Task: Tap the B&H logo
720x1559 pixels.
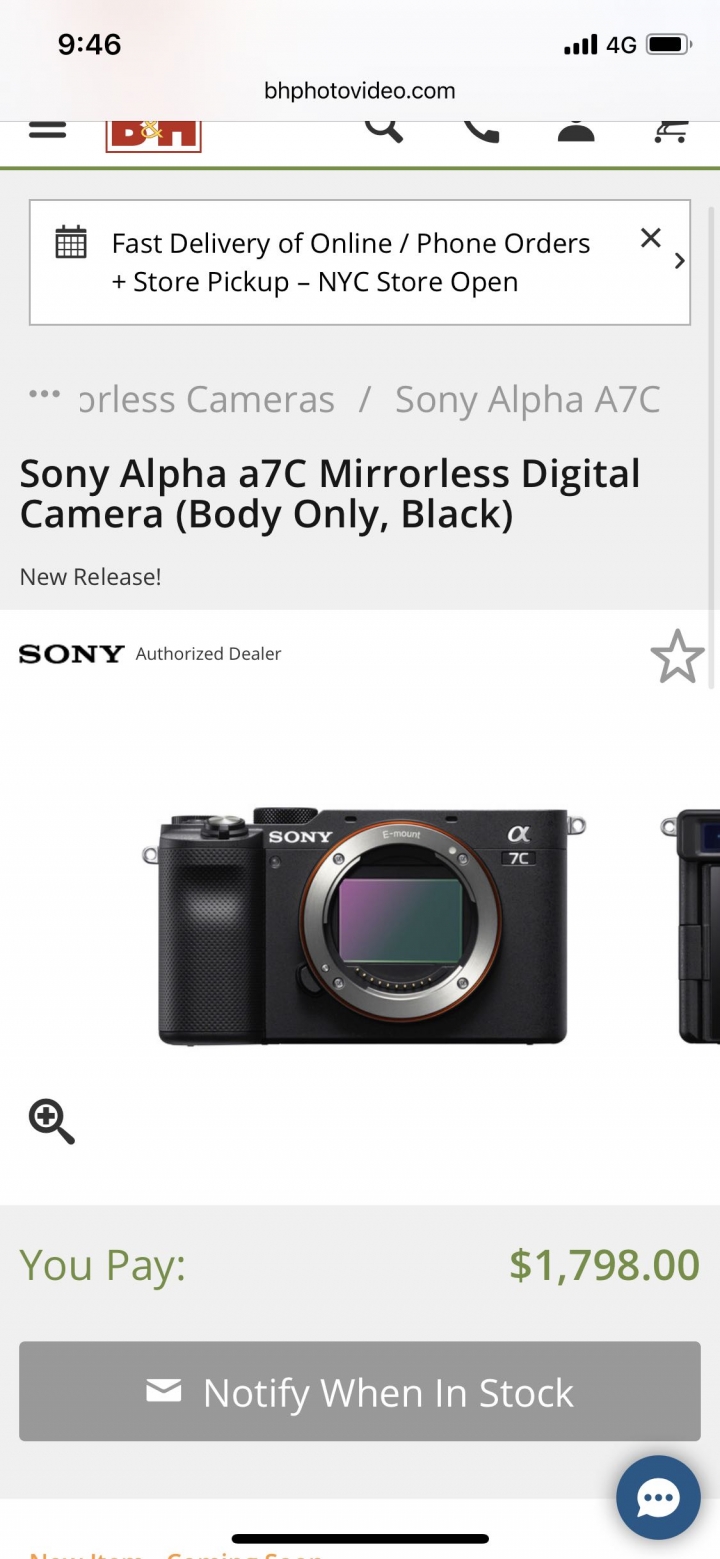Action: pyautogui.click(x=153, y=136)
